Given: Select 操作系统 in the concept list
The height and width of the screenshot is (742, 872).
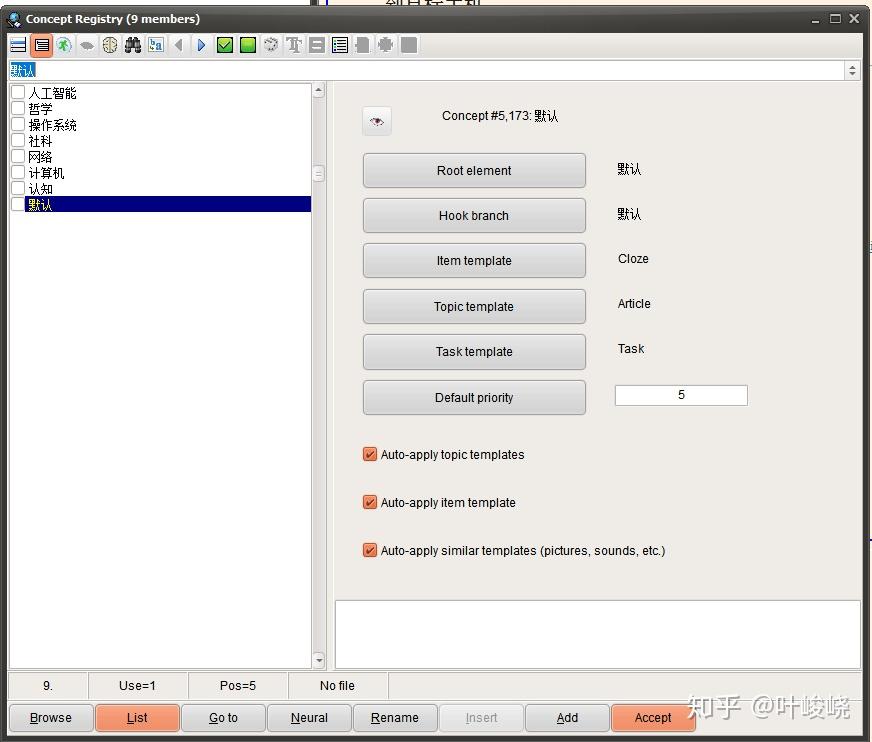Looking at the screenshot, I should pos(52,125).
